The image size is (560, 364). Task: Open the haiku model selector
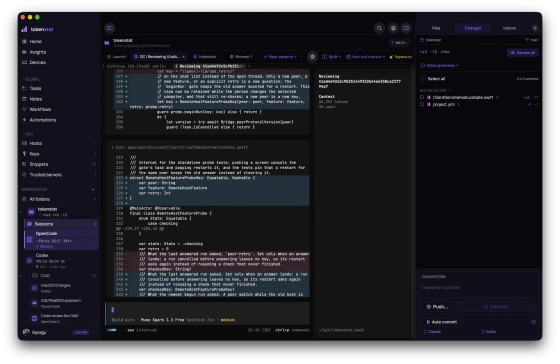tap(489, 331)
